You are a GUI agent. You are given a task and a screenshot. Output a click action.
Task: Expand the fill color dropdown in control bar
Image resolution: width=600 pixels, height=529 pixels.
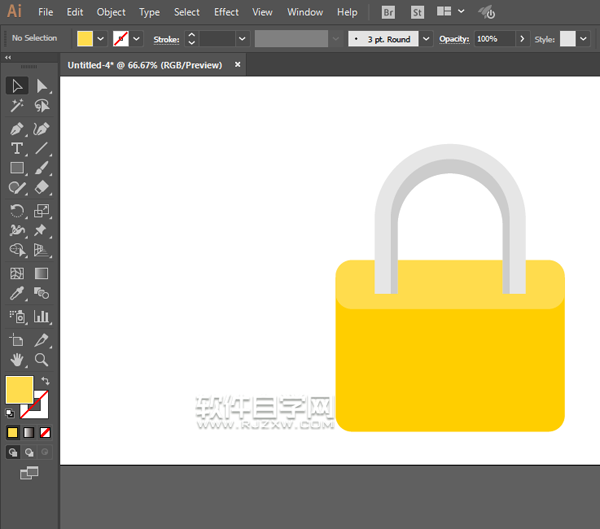101,38
